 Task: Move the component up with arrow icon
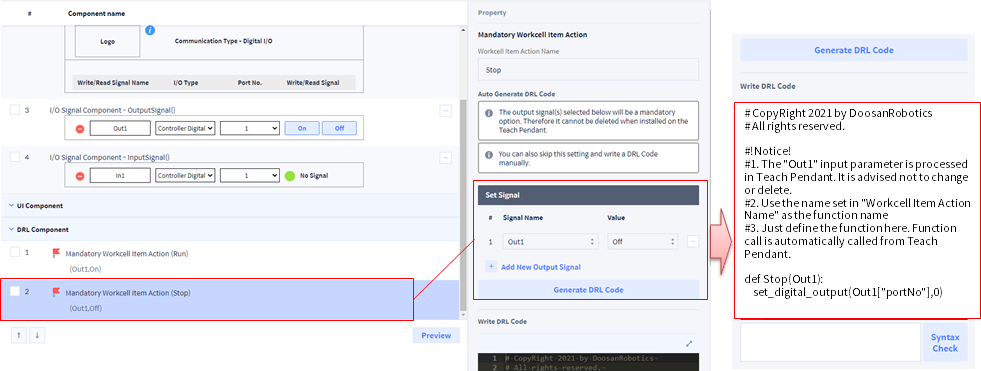click(19, 335)
